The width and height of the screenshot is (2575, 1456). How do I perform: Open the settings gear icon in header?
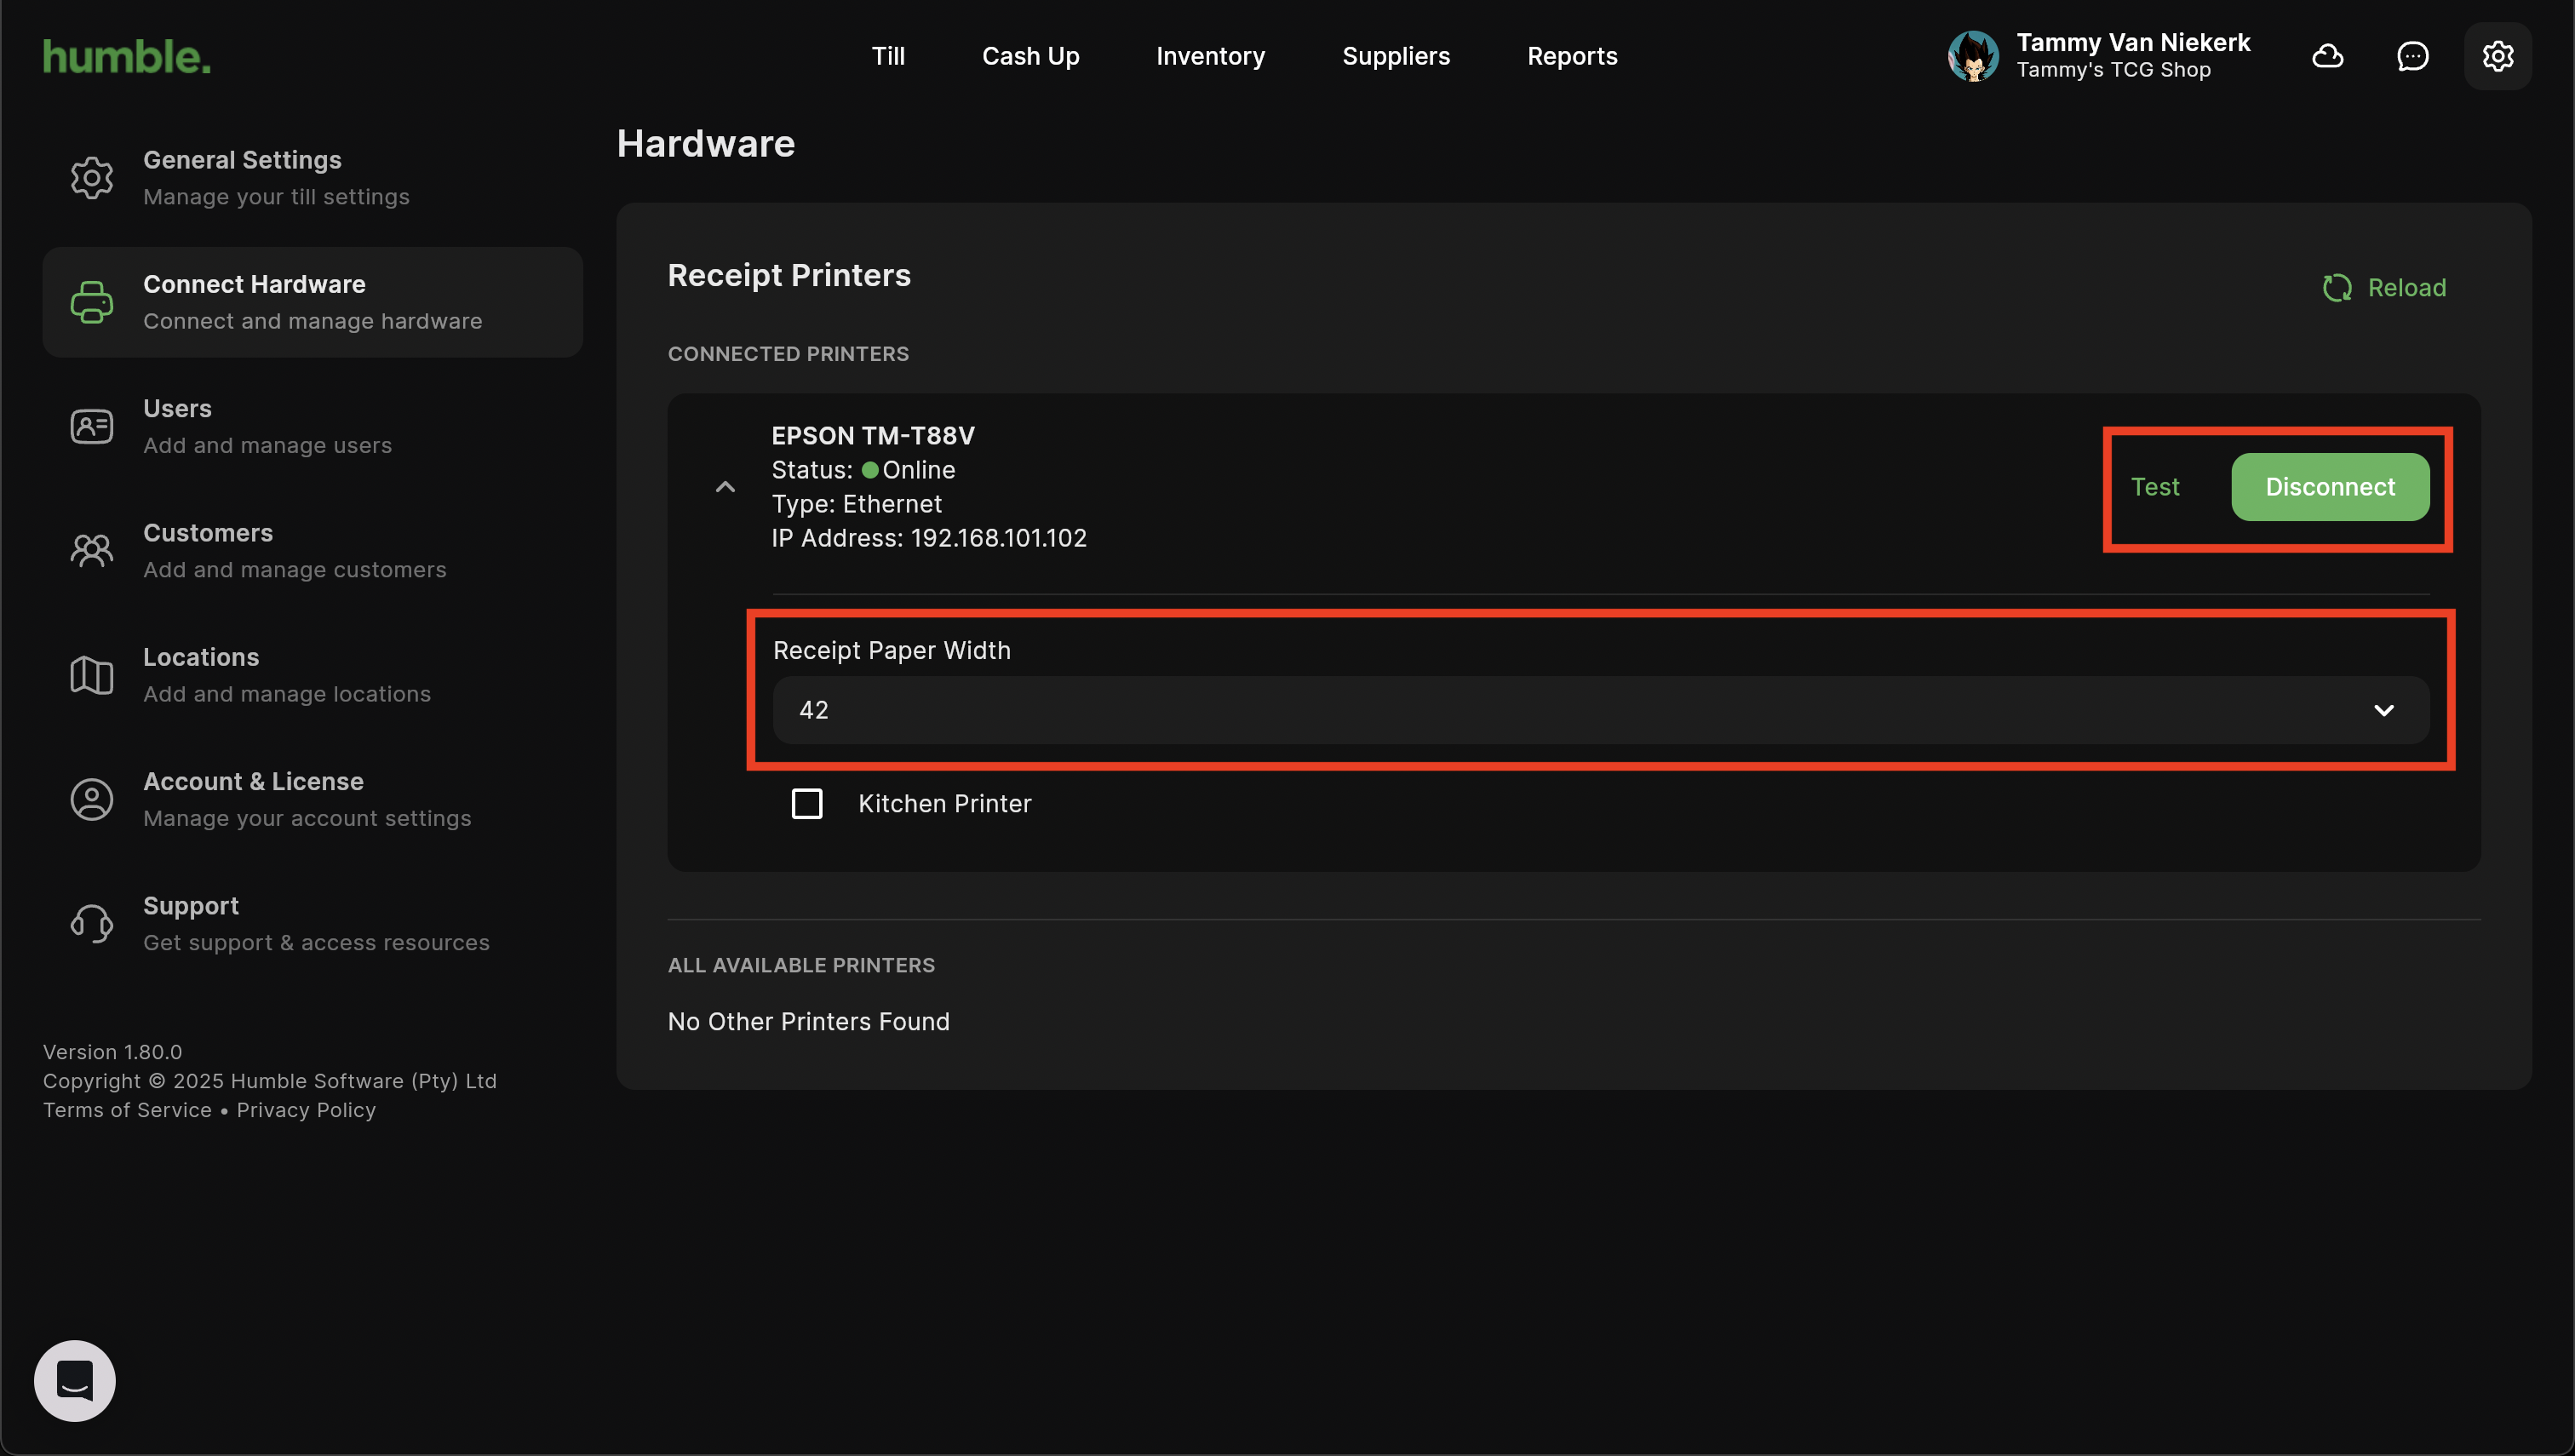[x=2497, y=56]
